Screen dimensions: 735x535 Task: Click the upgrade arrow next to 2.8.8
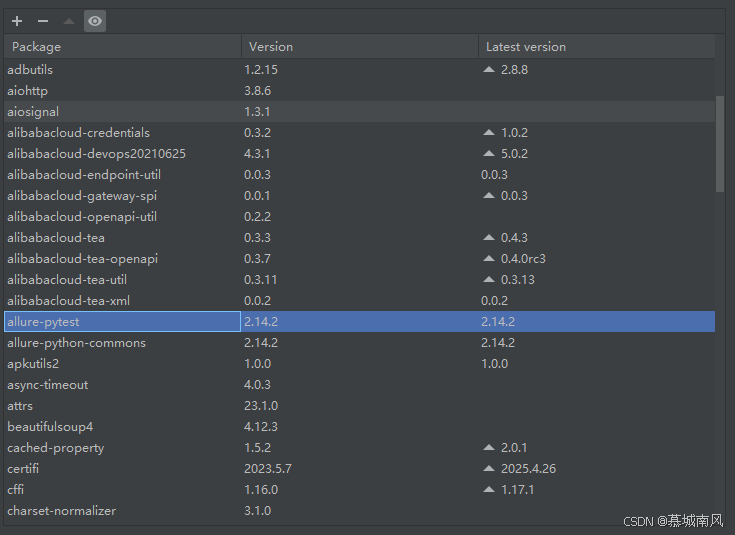pos(489,69)
